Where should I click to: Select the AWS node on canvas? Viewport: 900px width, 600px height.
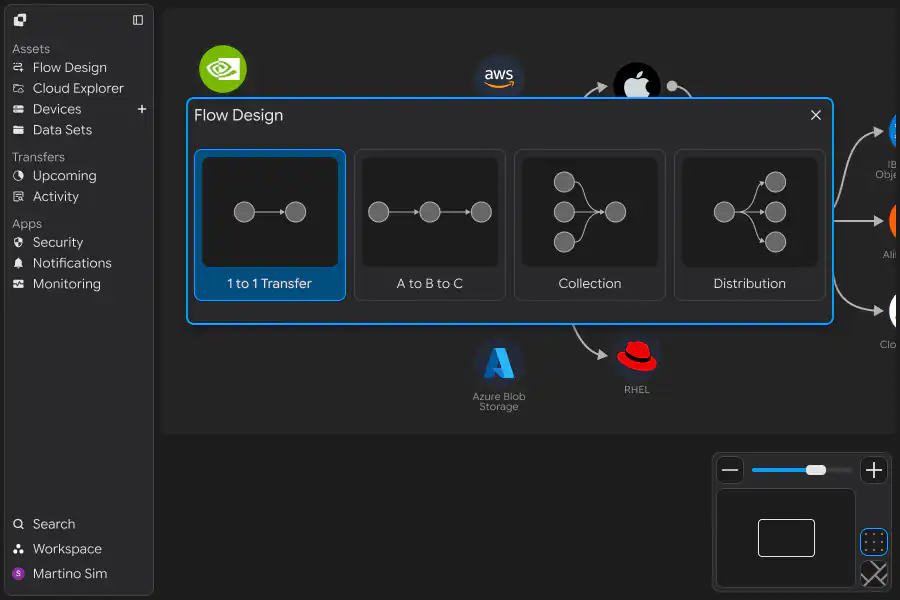pyautogui.click(x=499, y=78)
